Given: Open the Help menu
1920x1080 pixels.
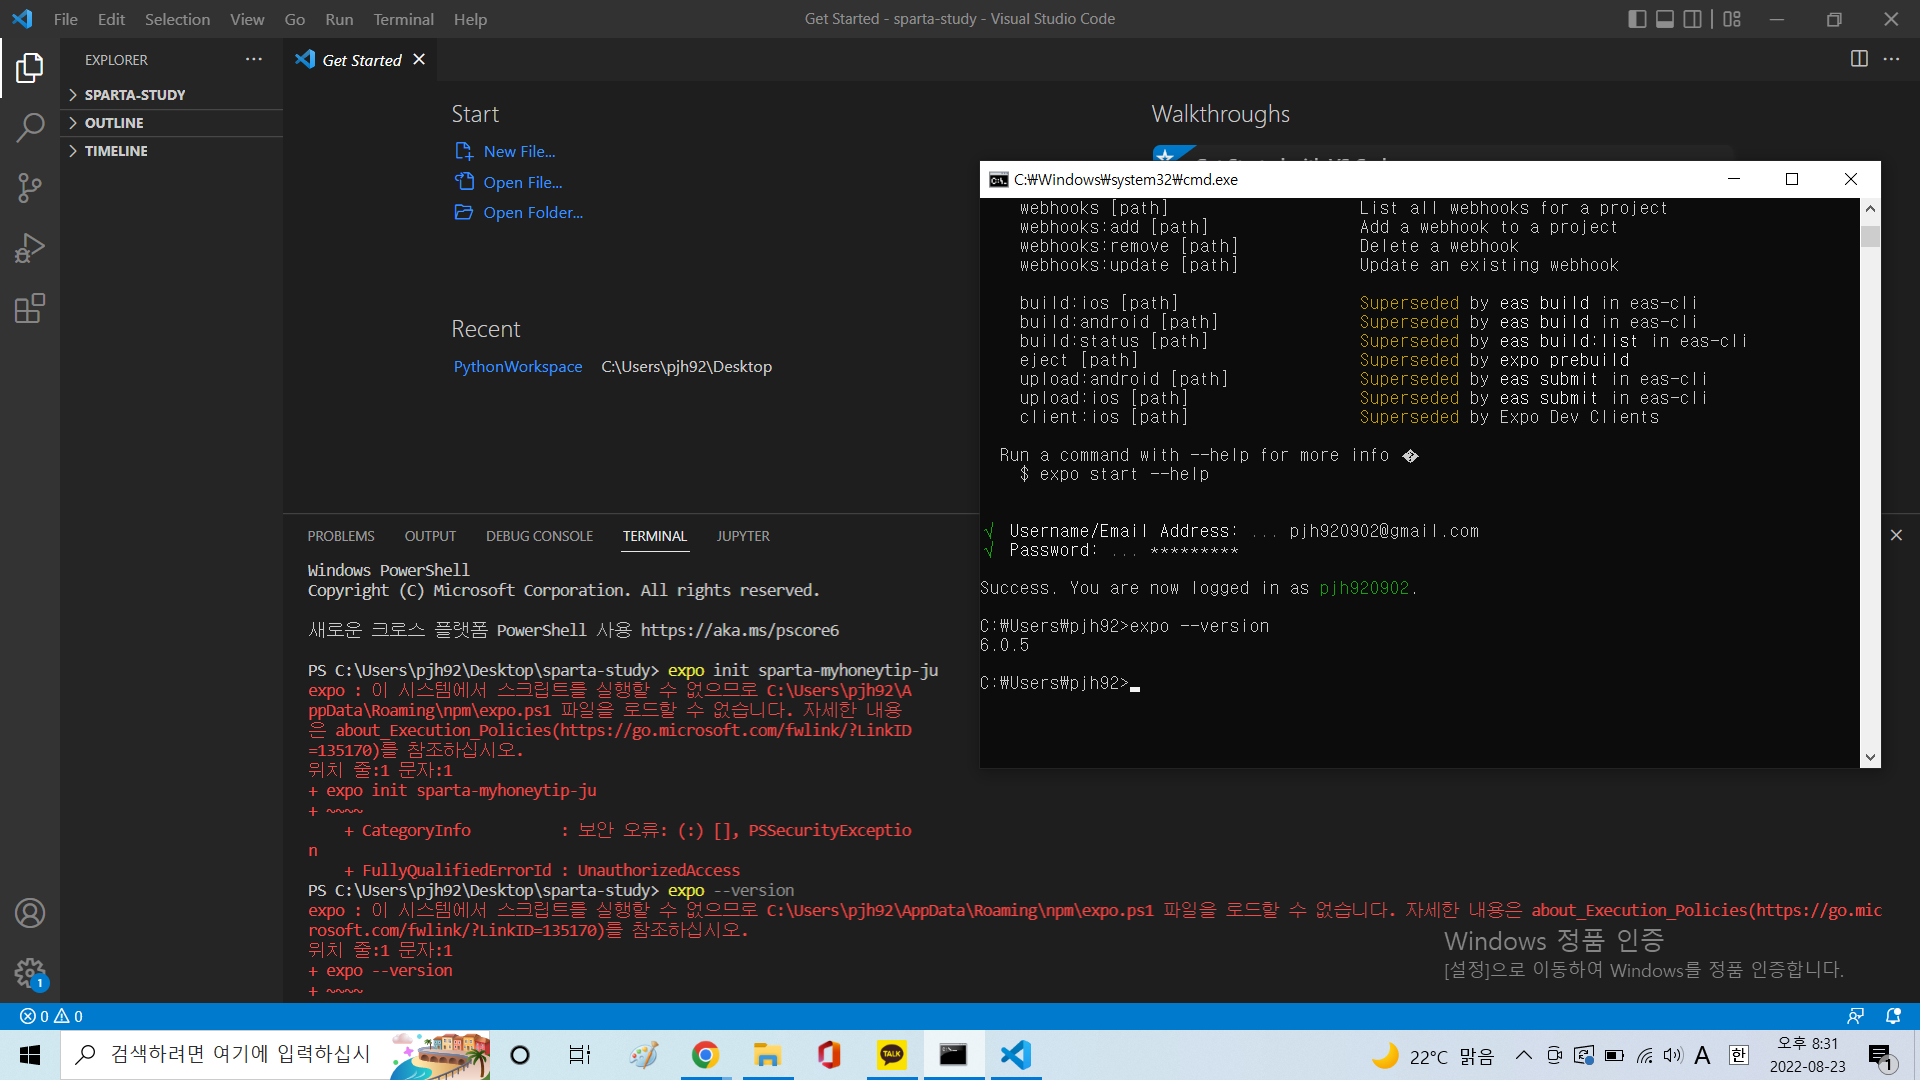Looking at the screenshot, I should pyautogui.click(x=470, y=19).
